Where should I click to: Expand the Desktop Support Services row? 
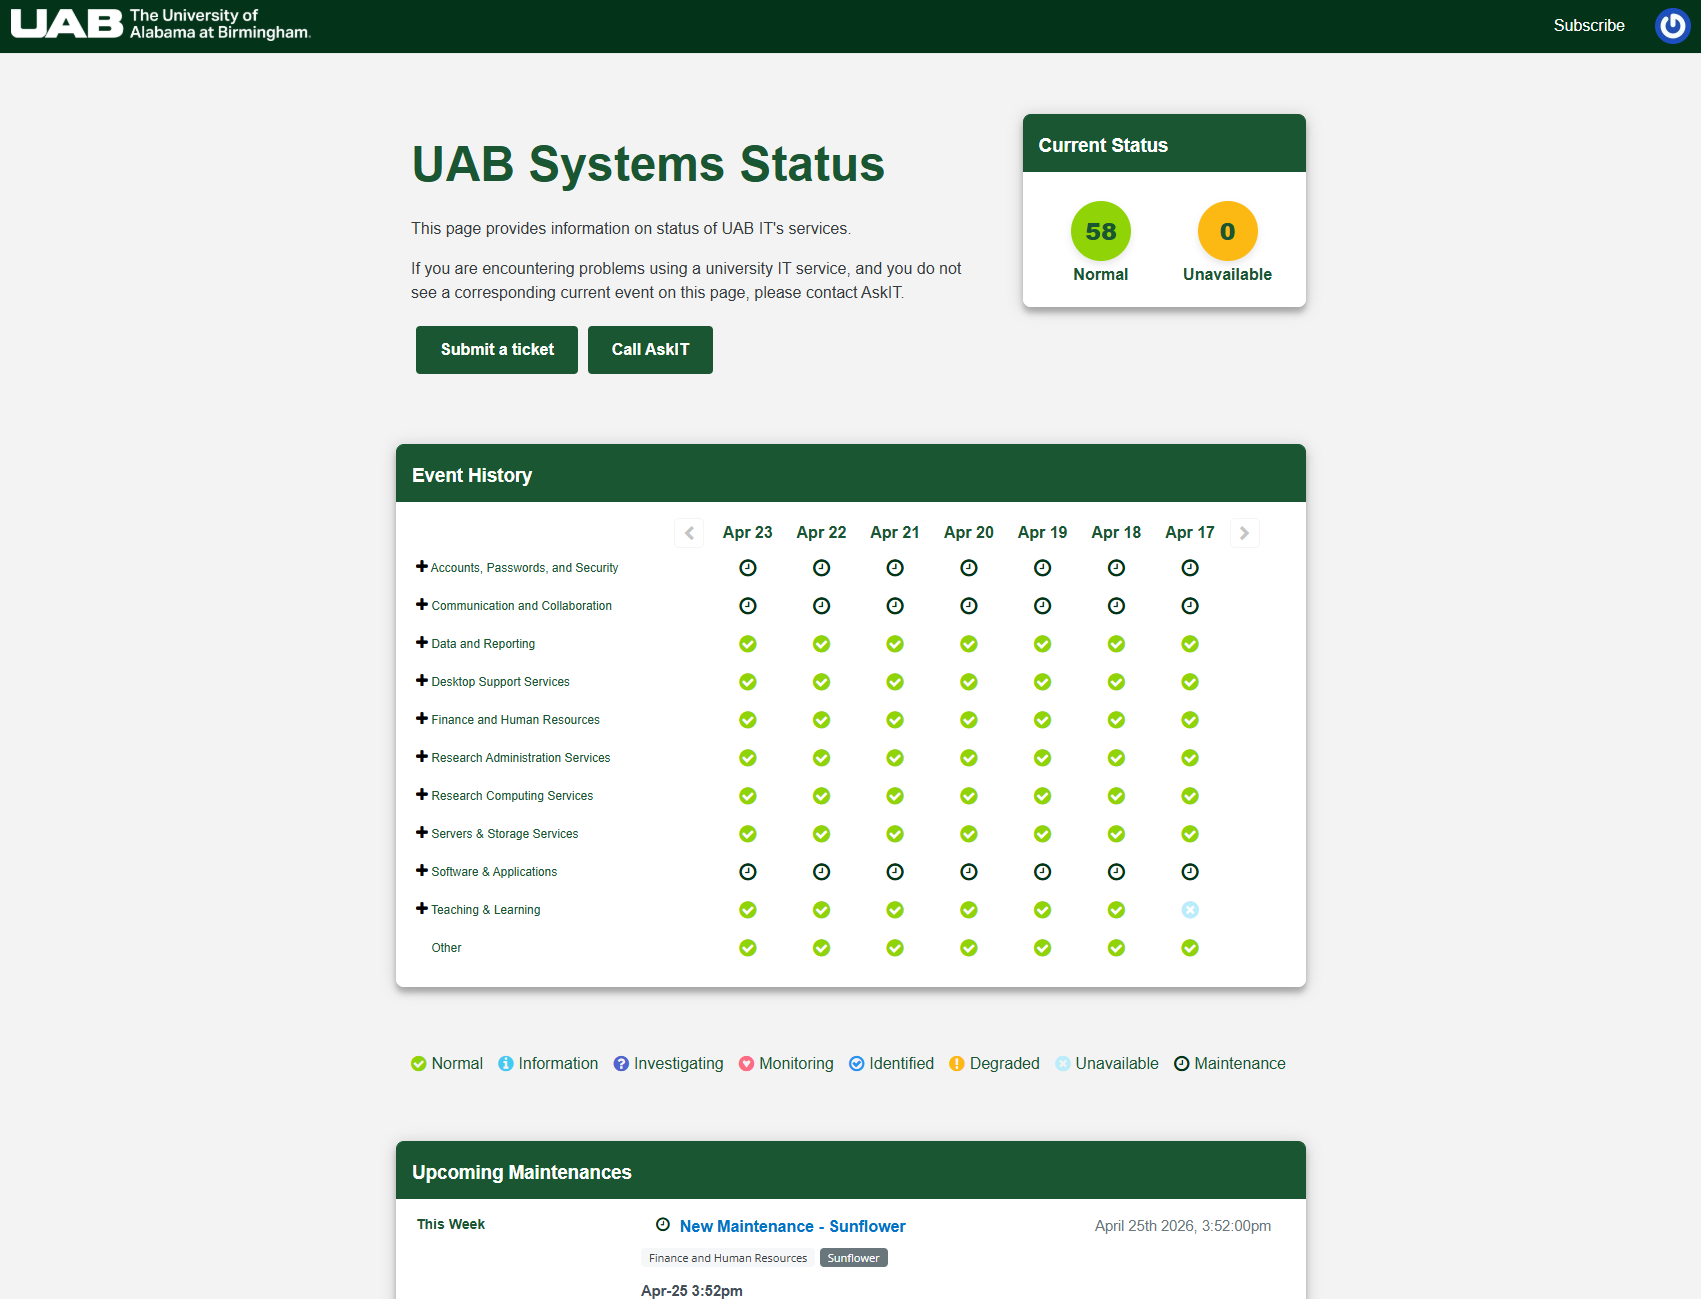[422, 681]
